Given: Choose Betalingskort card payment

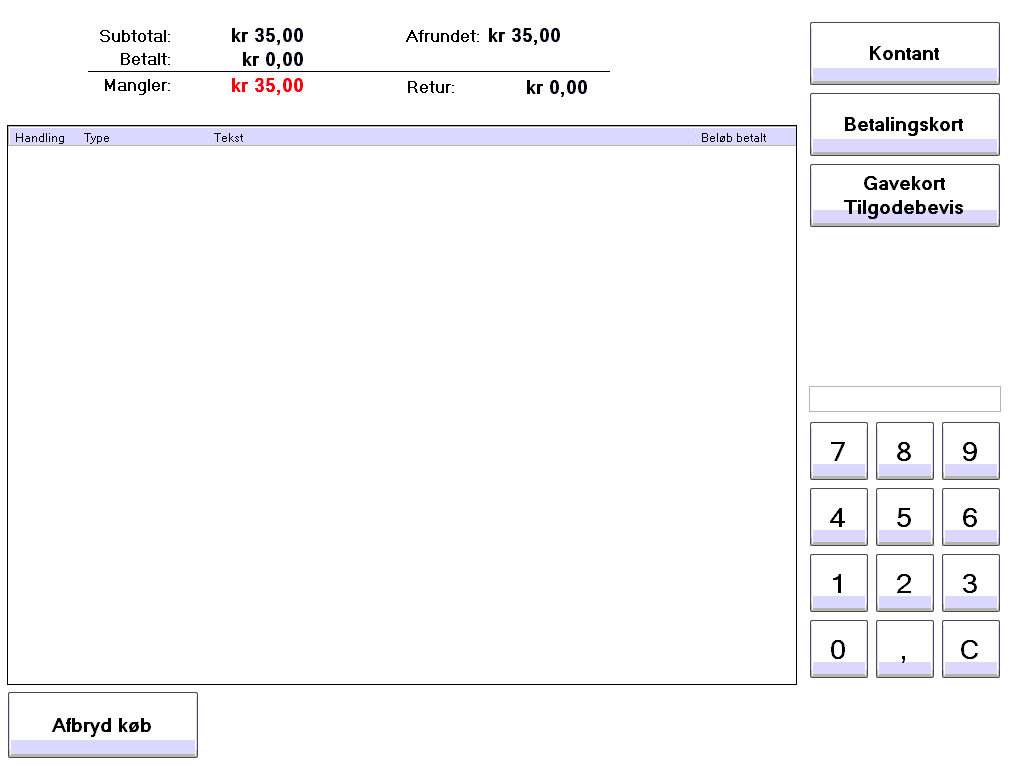Looking at the screenshot, I should pos(904,125).
